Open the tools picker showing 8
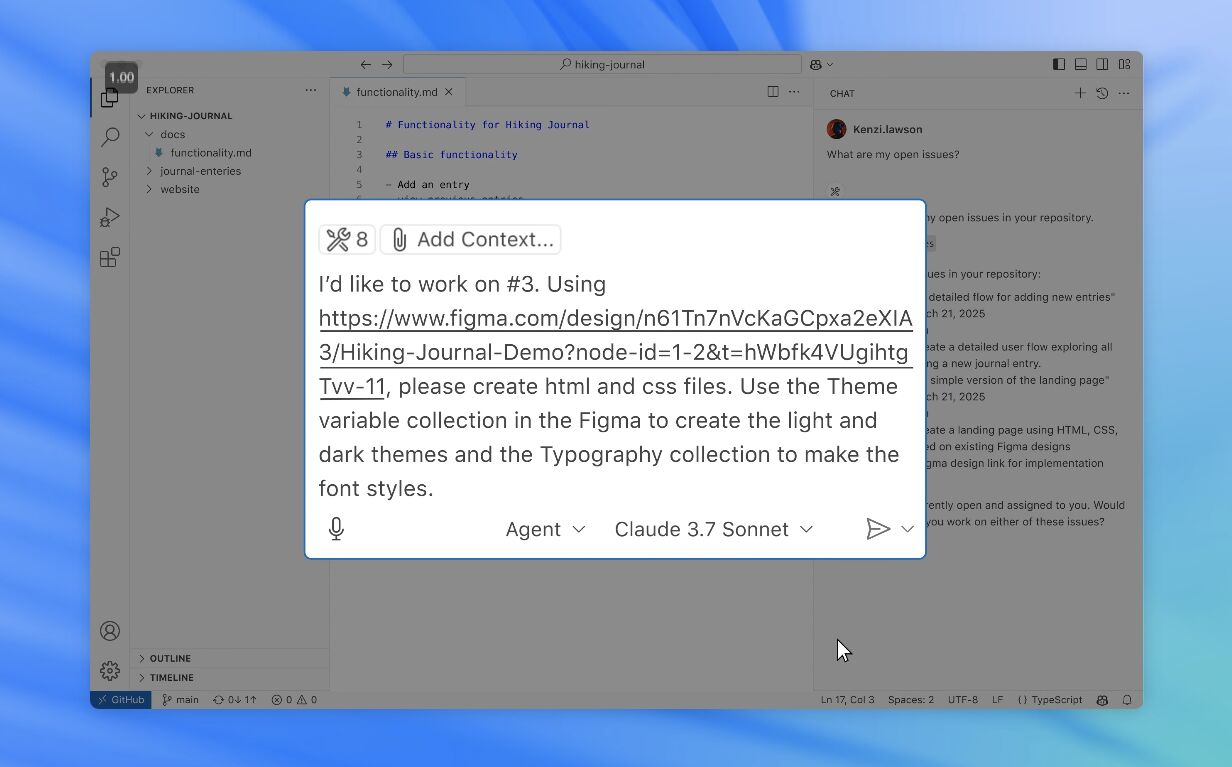1232x767 pixels. point(347,240)
